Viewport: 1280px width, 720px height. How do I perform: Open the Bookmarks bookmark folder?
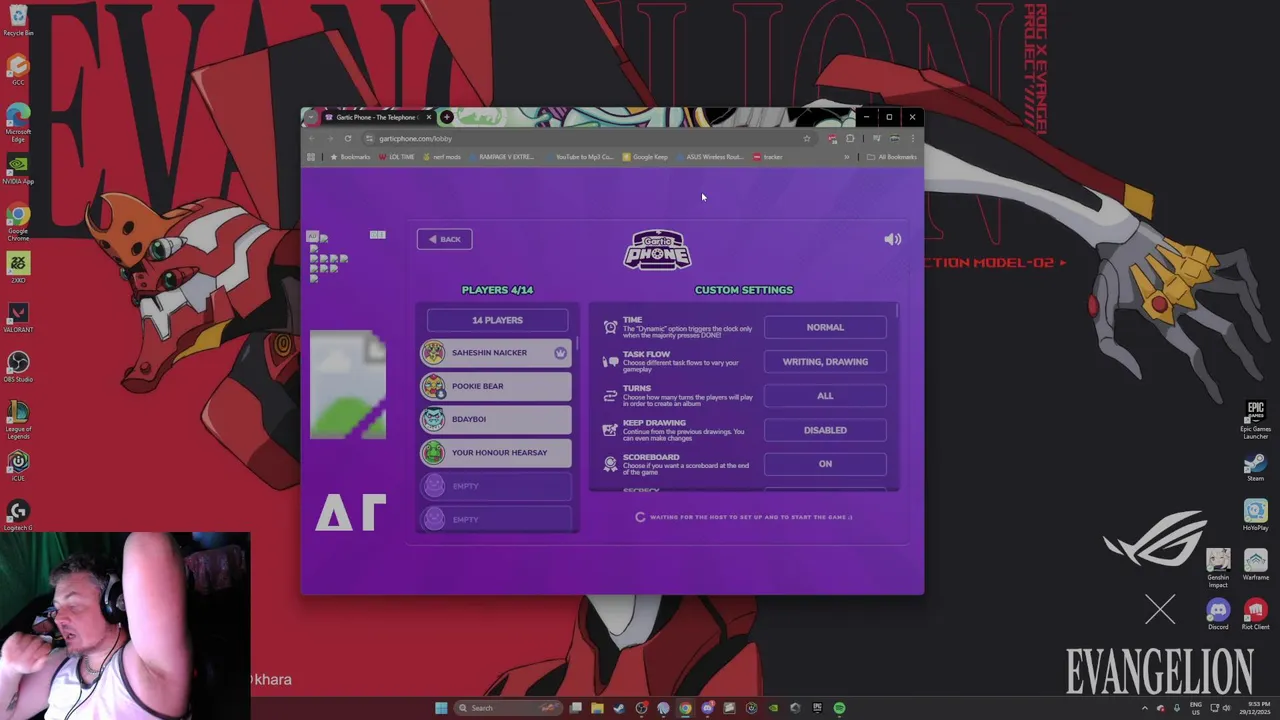pyautogui.click(x=350, y=157)
